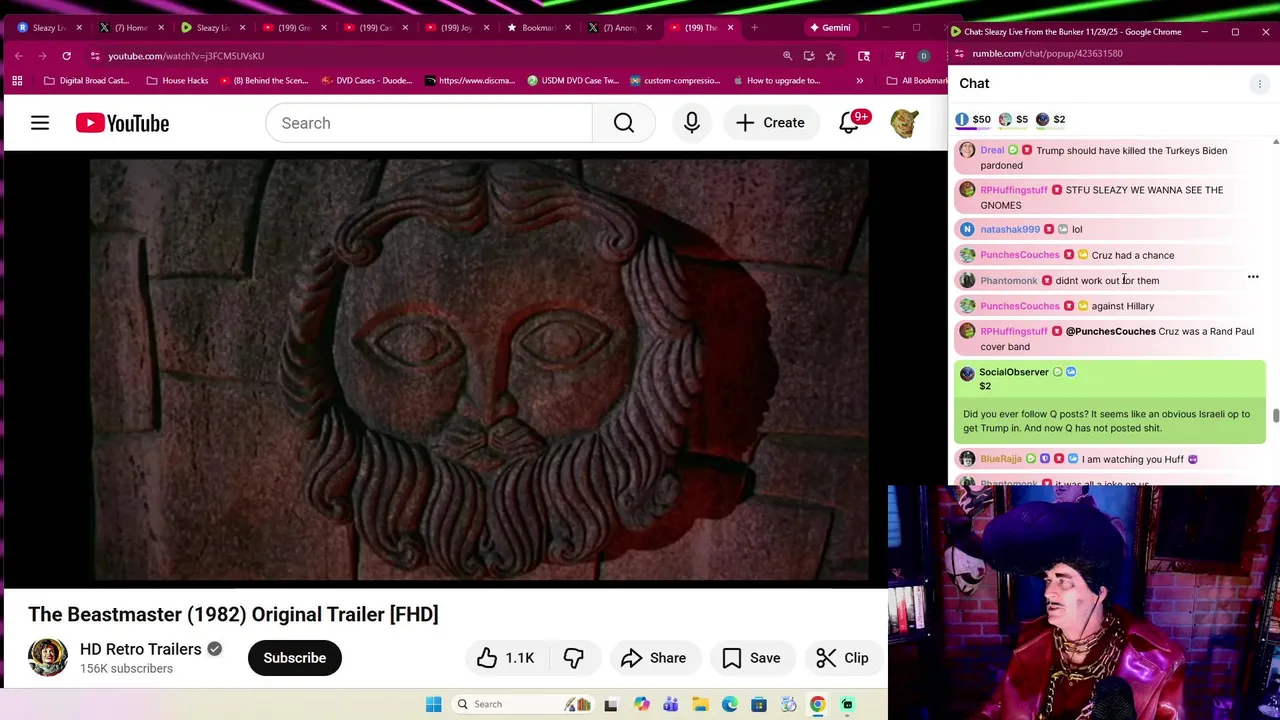Dislike the Beastmaster trailer video

[573, 658]
